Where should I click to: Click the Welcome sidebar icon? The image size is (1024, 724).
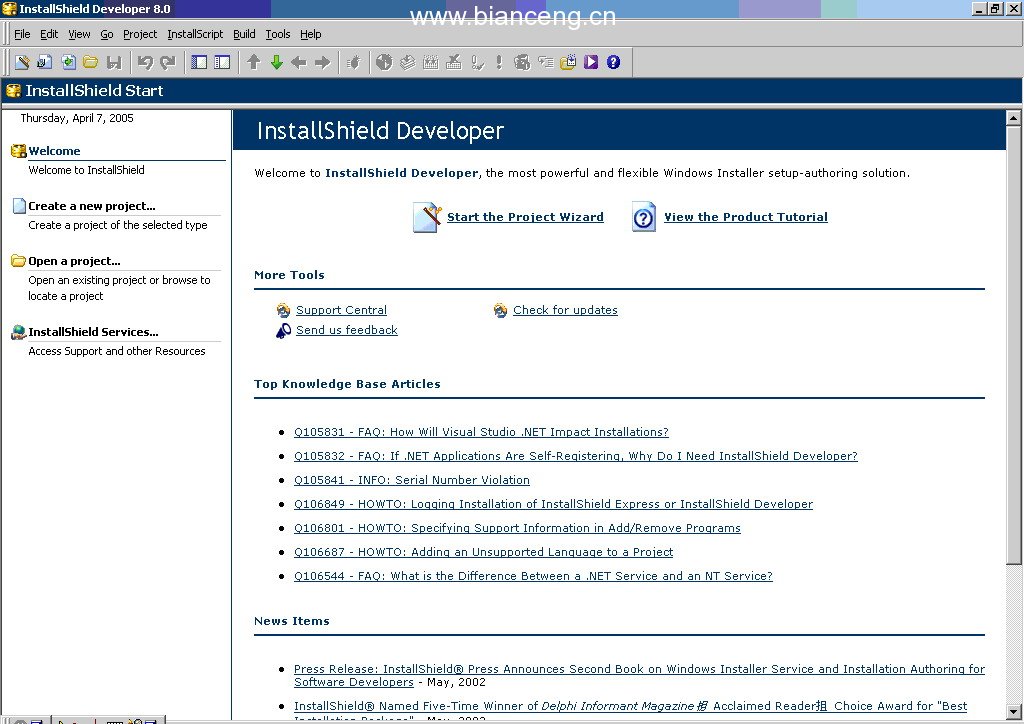click(18, 151)
